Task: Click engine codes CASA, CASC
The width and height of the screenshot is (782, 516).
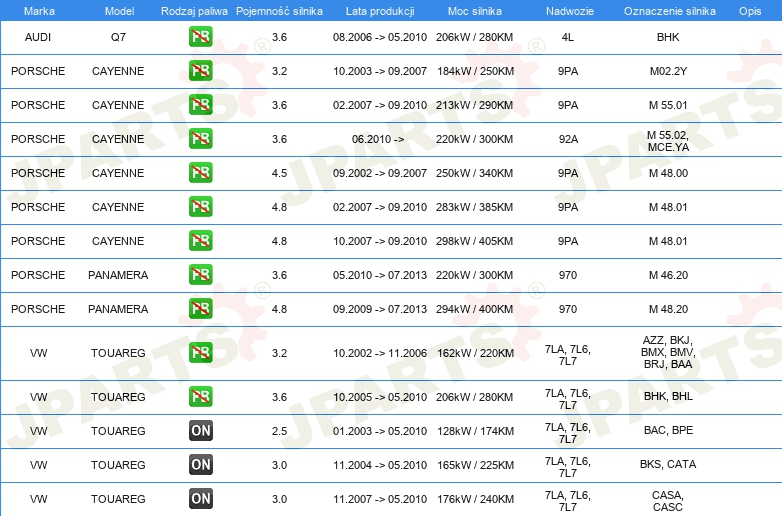Action: pos(668,501)
